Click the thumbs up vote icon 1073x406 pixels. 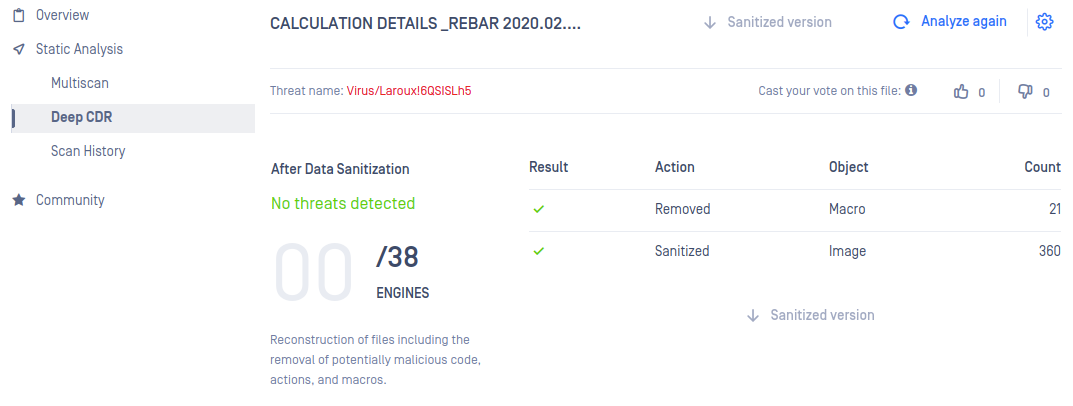tap(961, 92)
